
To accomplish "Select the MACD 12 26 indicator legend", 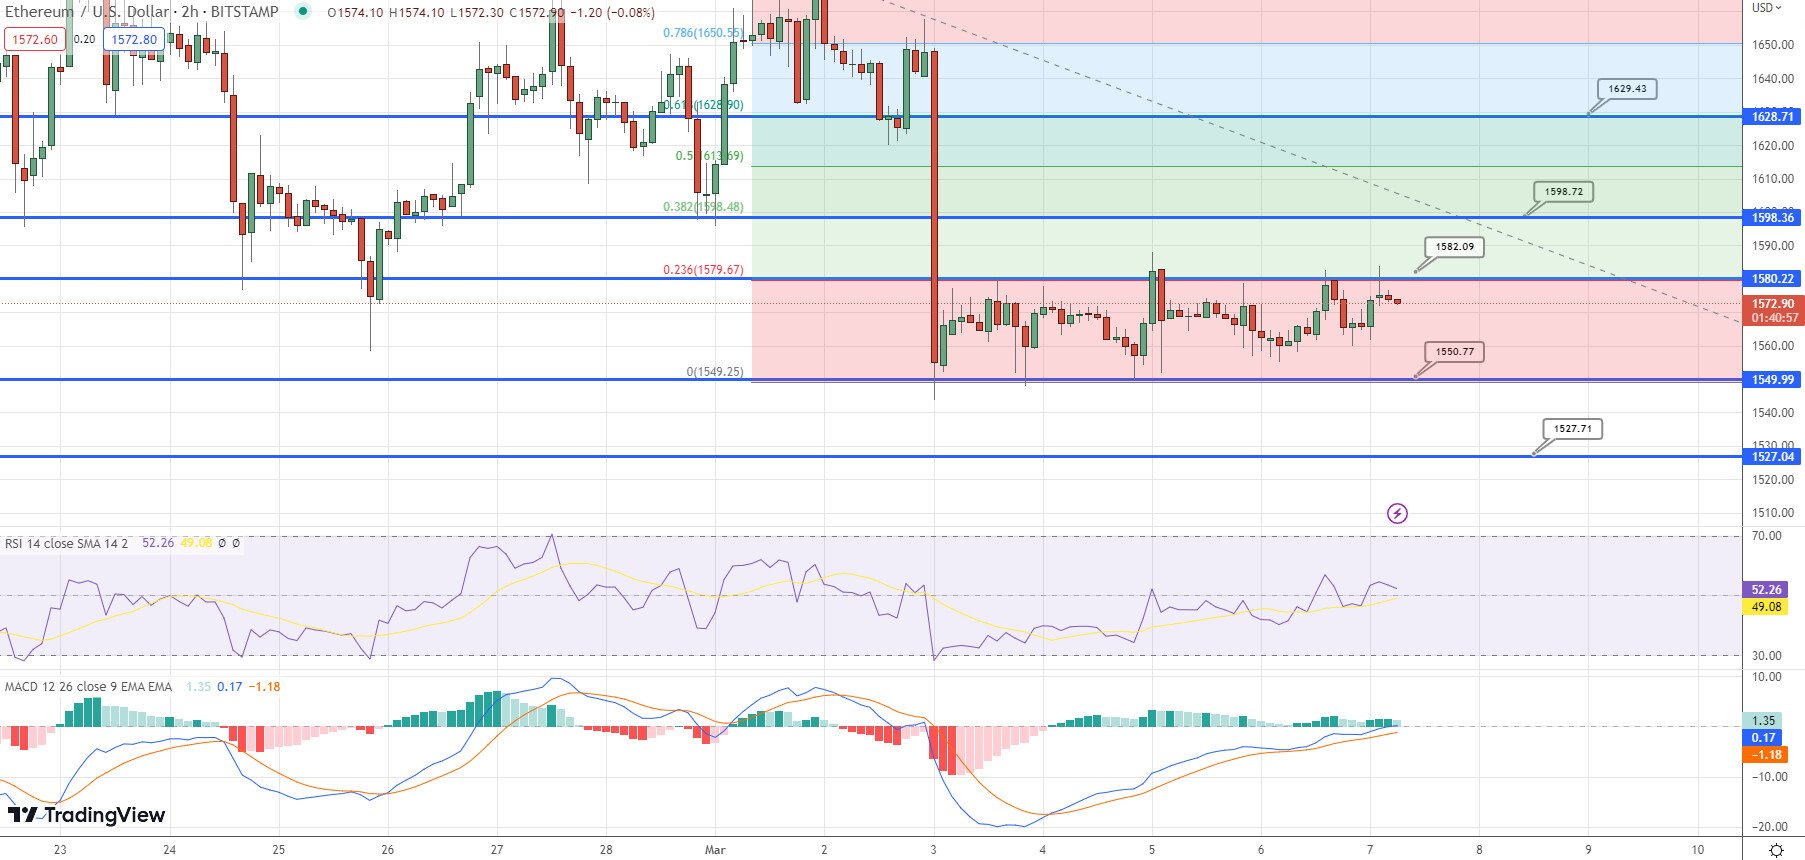I will (88, 687).
